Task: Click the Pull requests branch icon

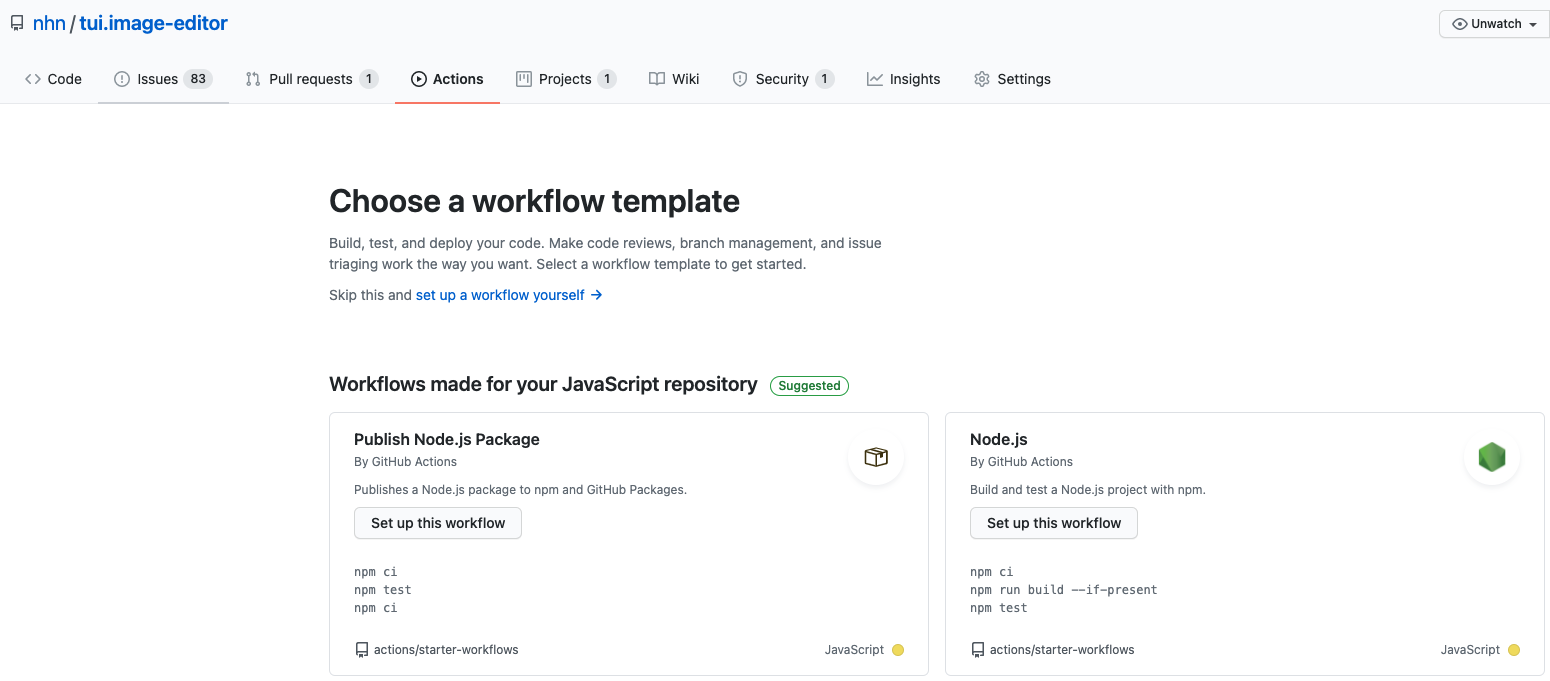Action: pos(253,79)
